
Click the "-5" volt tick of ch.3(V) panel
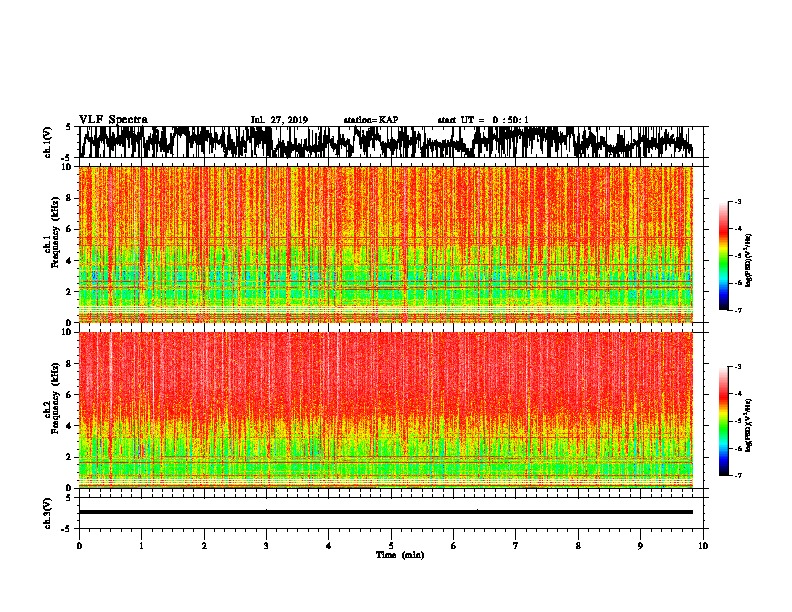click(x=67, y=529)
